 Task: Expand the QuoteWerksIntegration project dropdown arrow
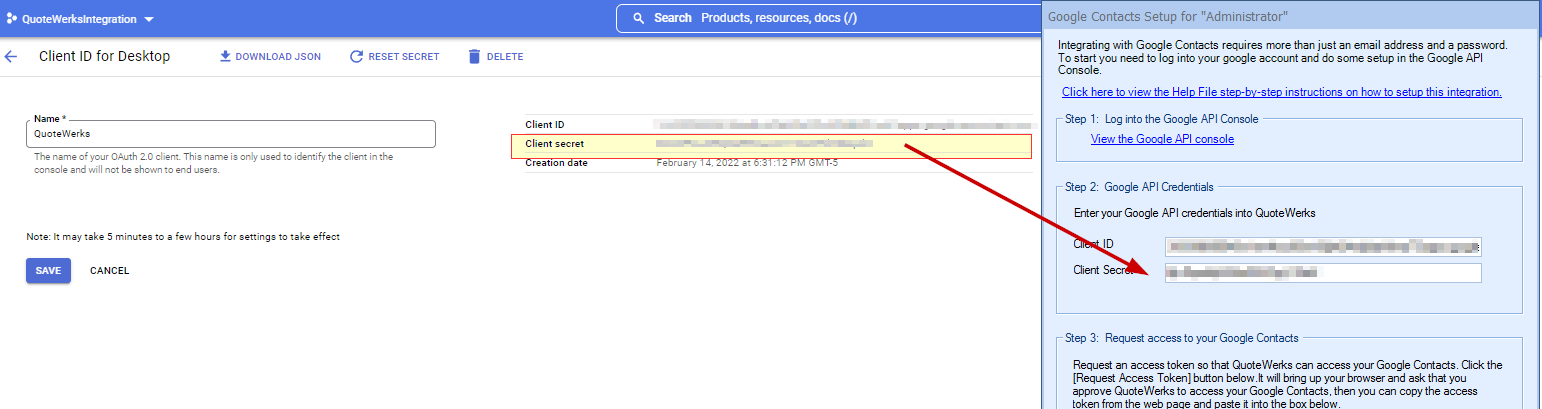pos(149,20)
